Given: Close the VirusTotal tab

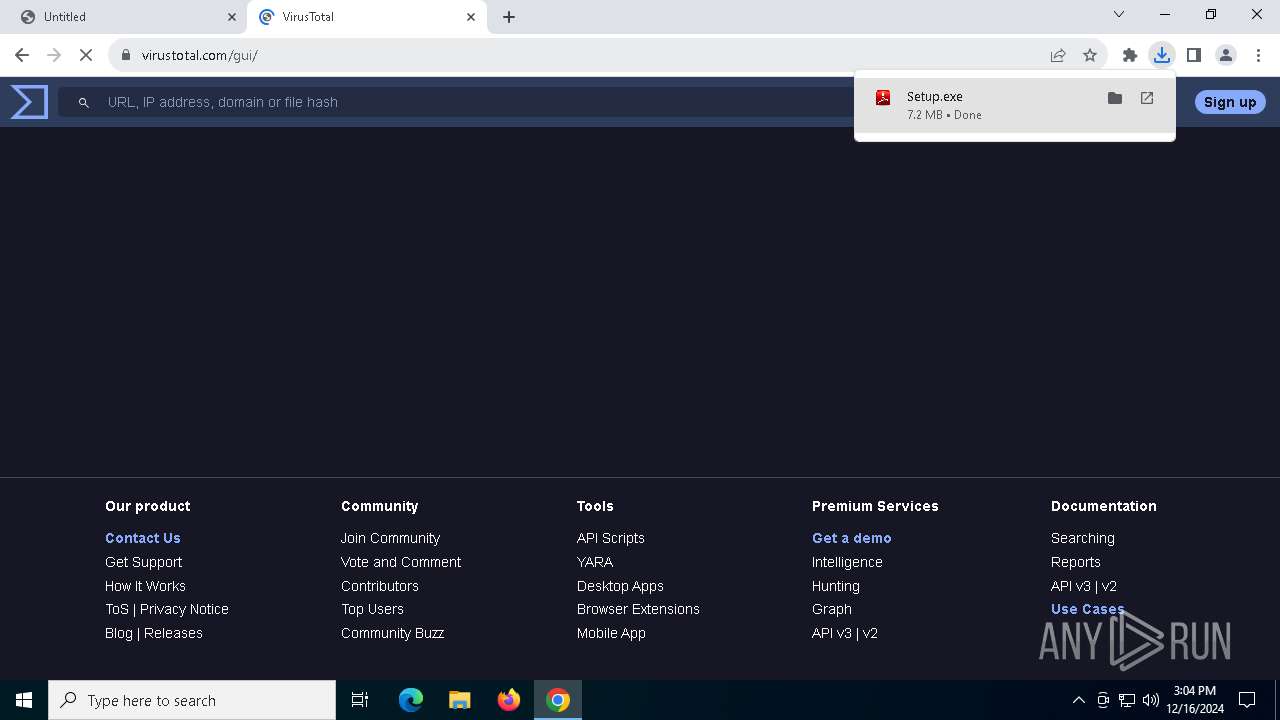Looking at the screenshot, I should 471,17.
